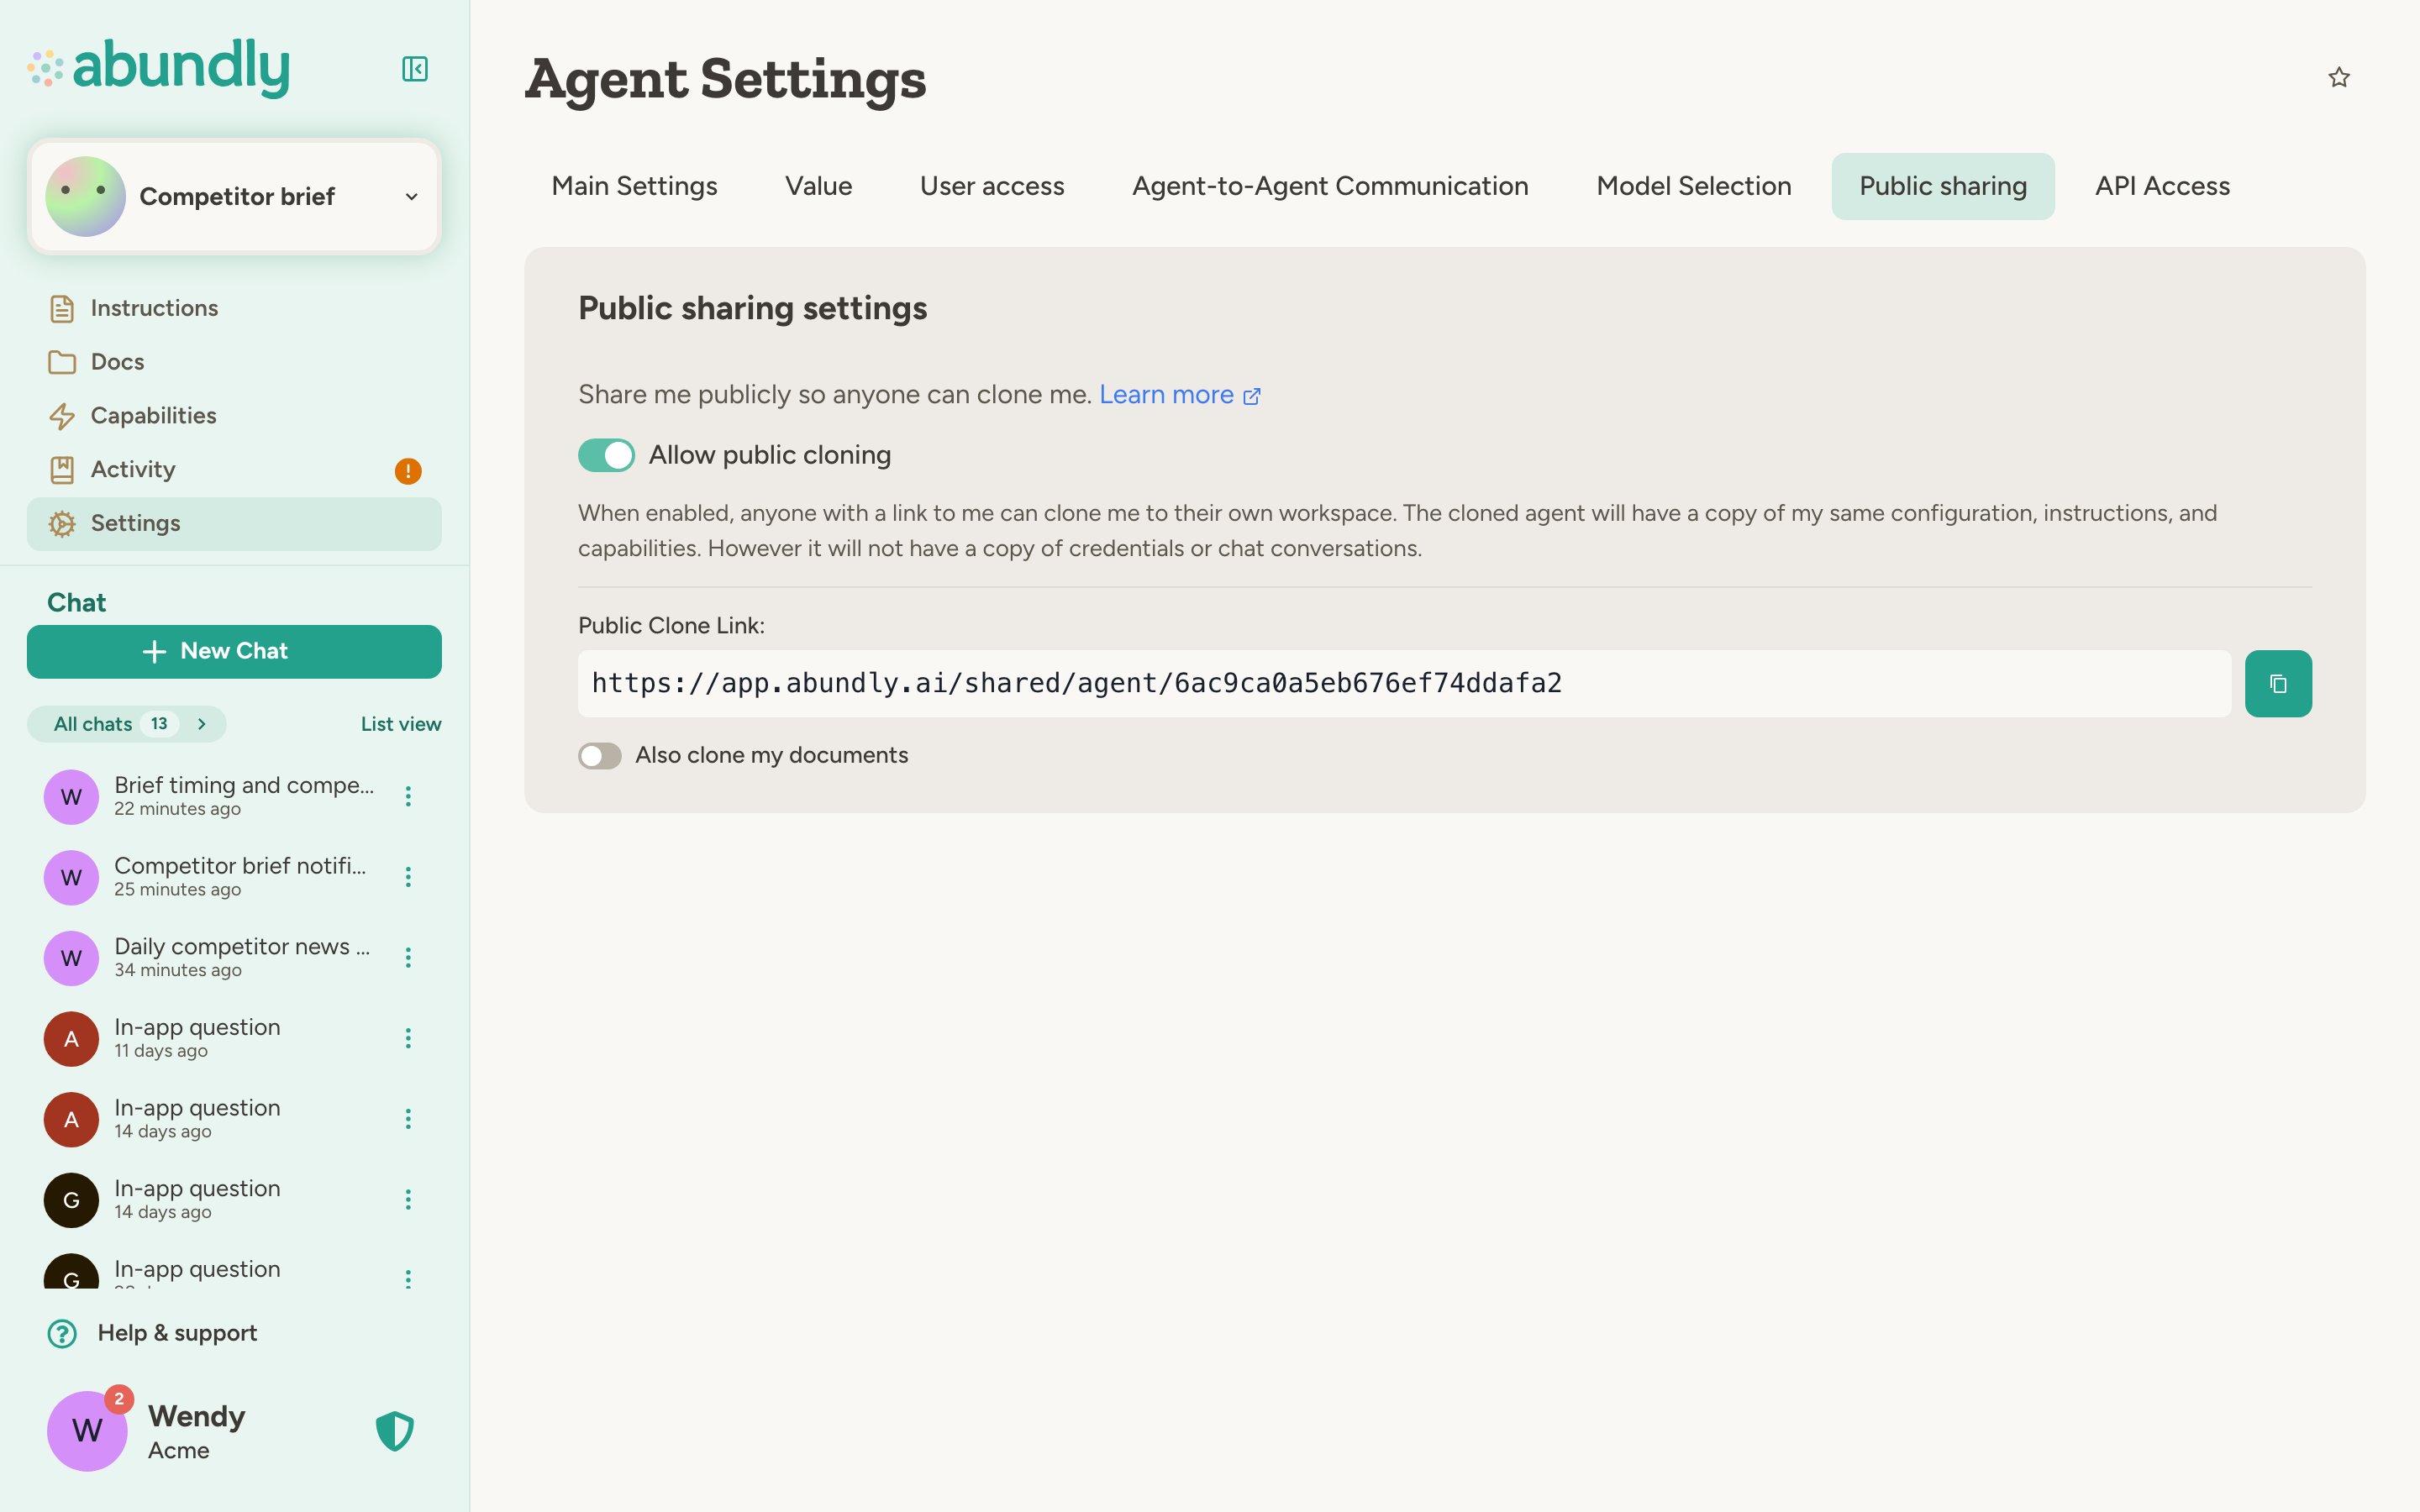The width and height of the screenshot is (2420, 1512).
Task: Open the API Access tab
Action: [x=2162, y=186]
